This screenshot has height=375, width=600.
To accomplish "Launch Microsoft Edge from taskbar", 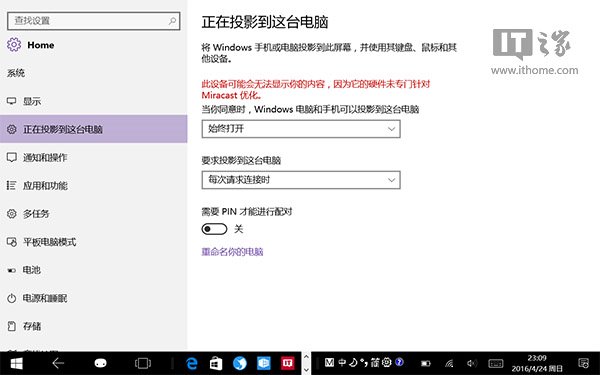I will 192,363.
